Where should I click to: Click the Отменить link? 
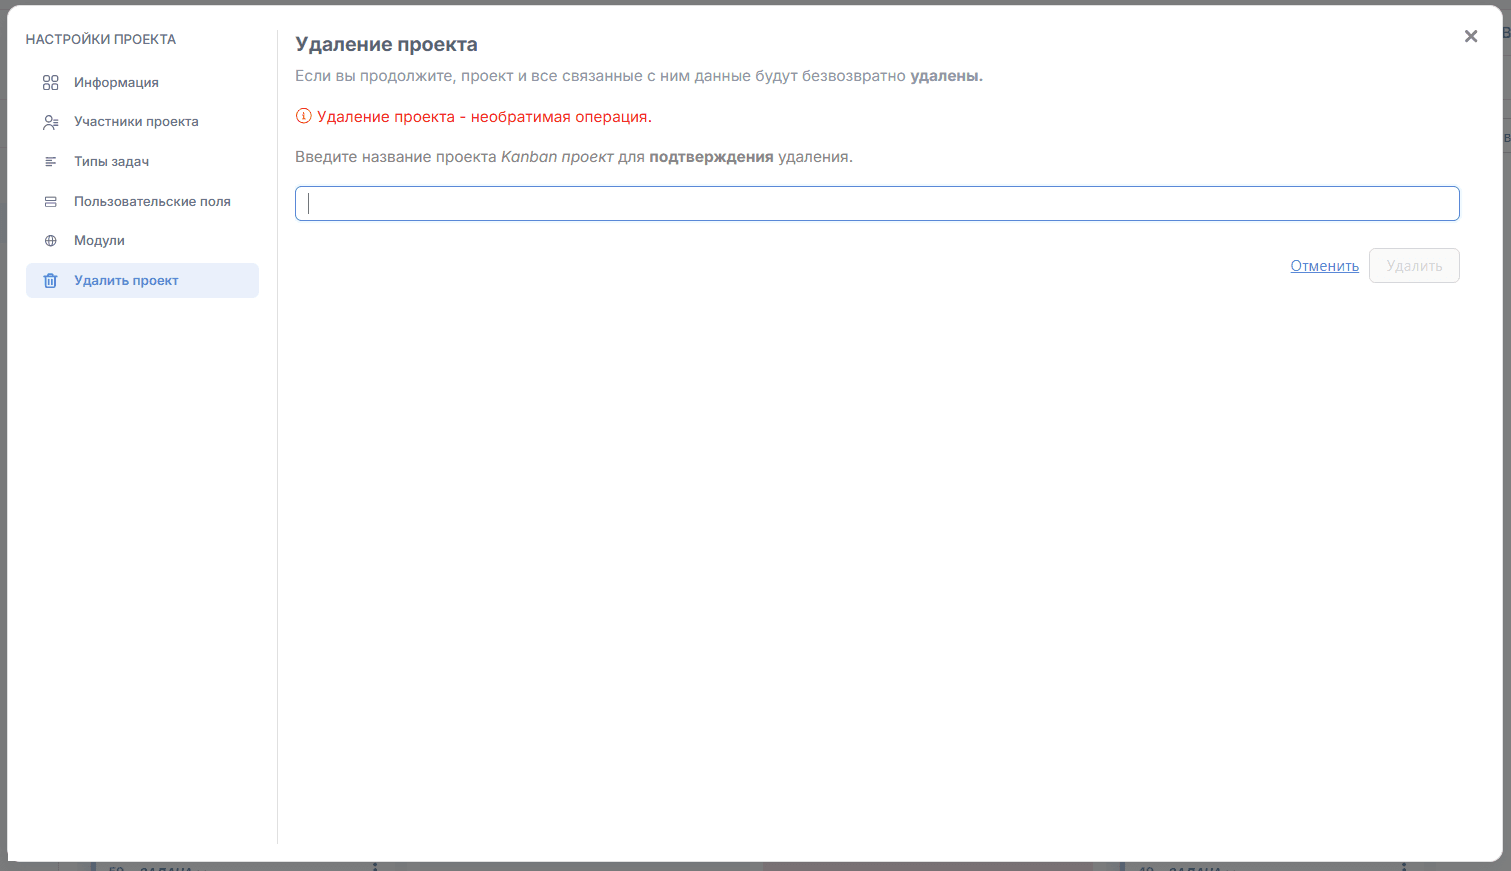pos(1324,266)
